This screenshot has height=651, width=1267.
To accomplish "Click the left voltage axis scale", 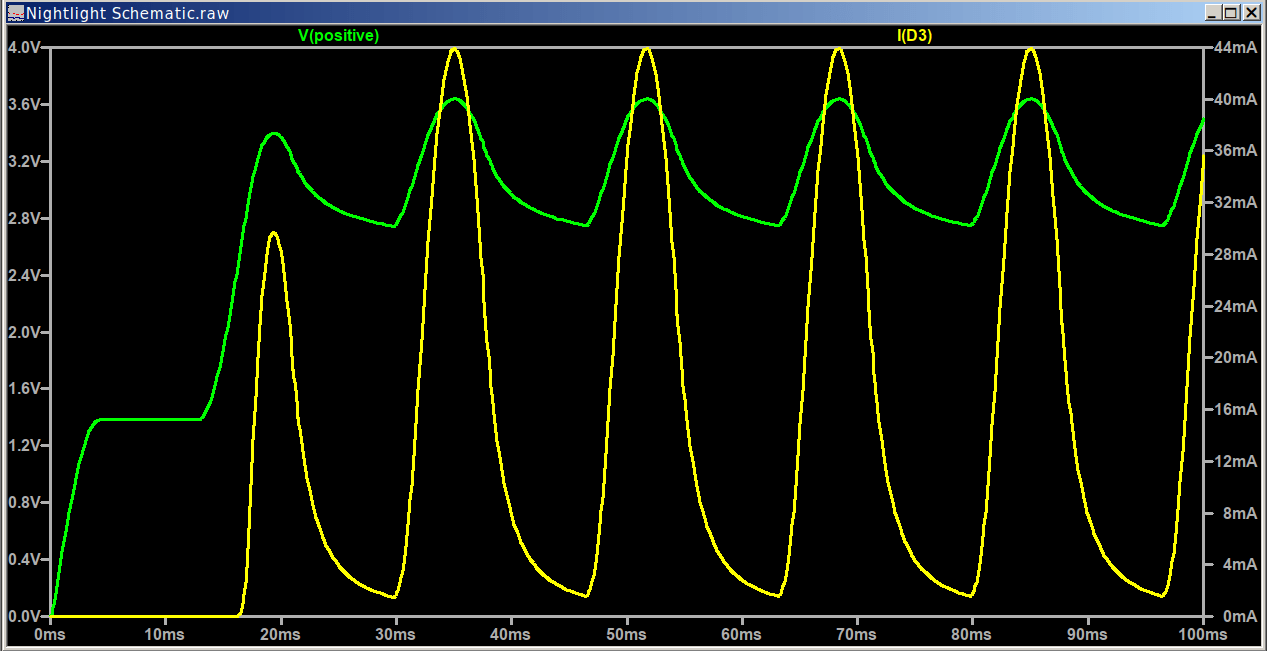I will click(x=26, y=330).
